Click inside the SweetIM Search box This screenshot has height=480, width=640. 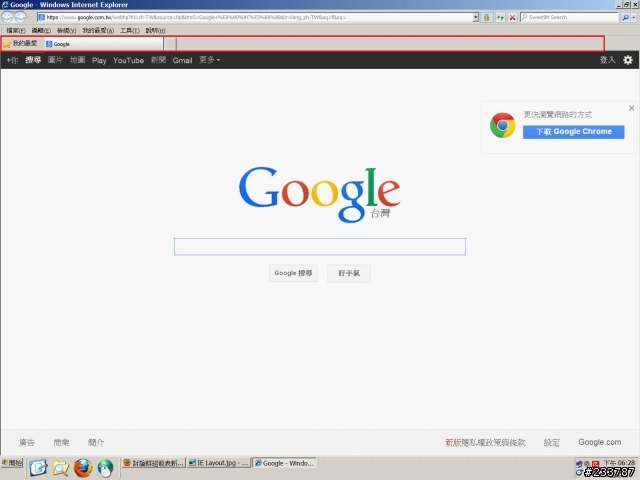569,17
